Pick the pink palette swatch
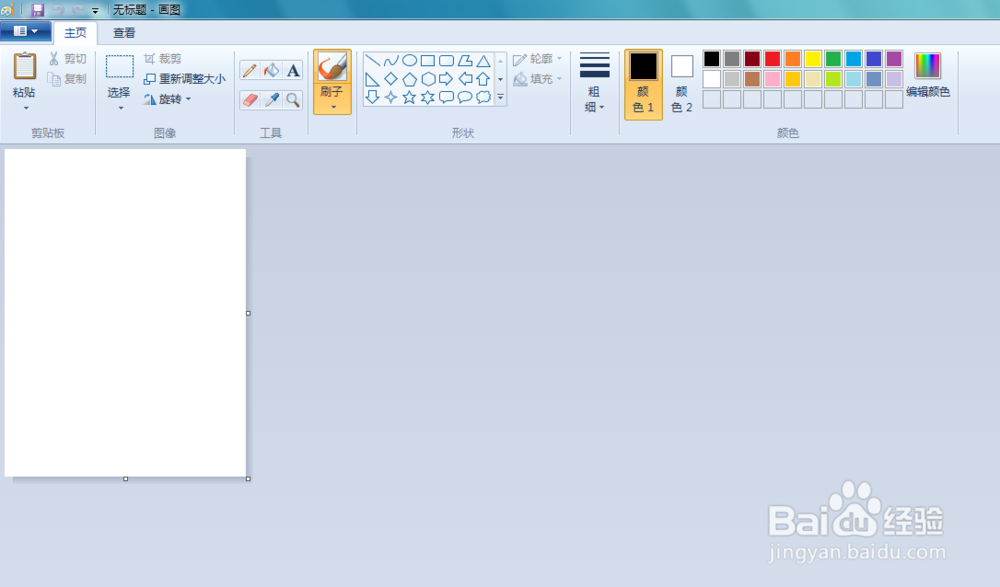Screen dimensions: 1000x587 772,79
